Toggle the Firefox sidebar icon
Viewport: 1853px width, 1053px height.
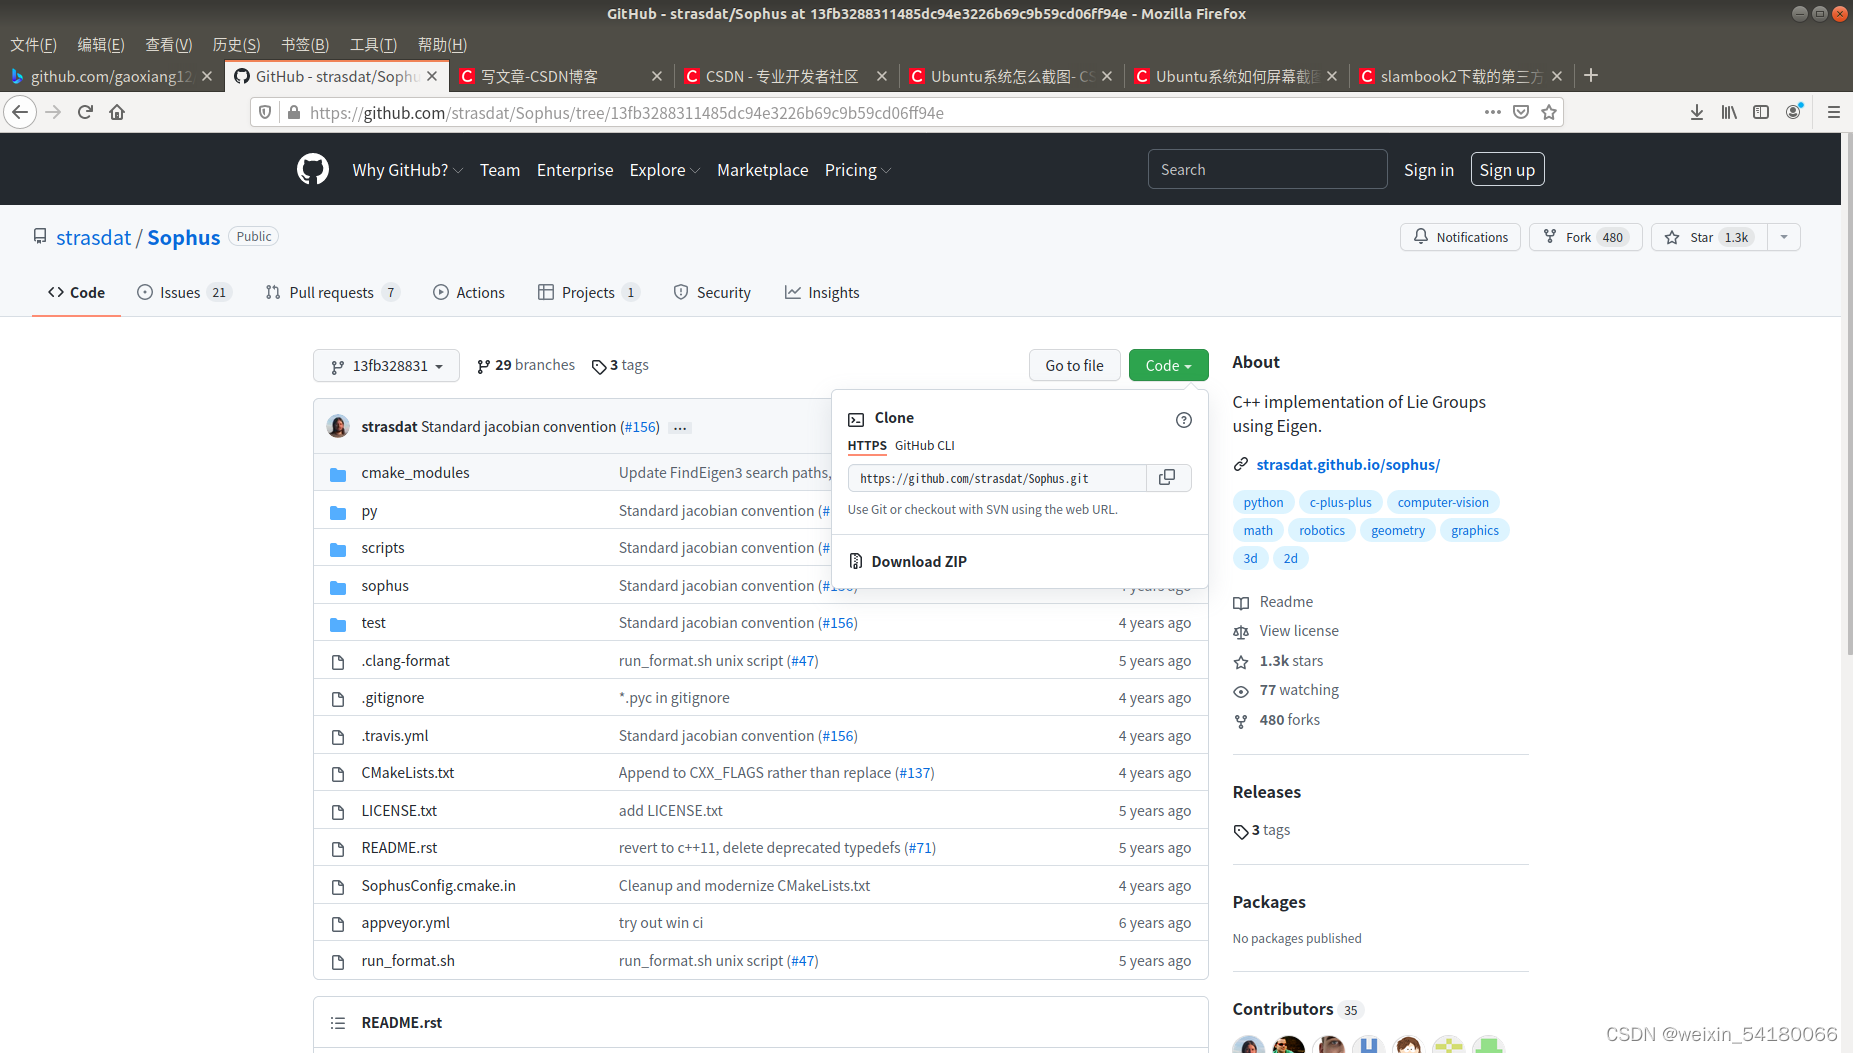point(1761,112)
